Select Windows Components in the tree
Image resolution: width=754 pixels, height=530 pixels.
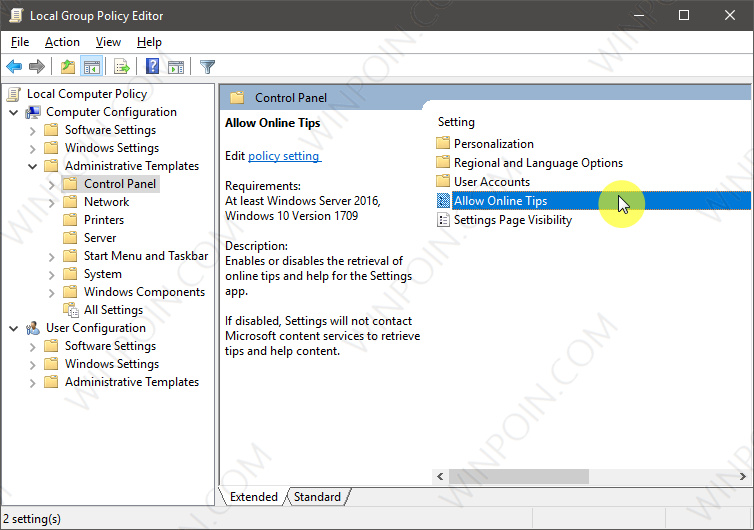[144, 292]
